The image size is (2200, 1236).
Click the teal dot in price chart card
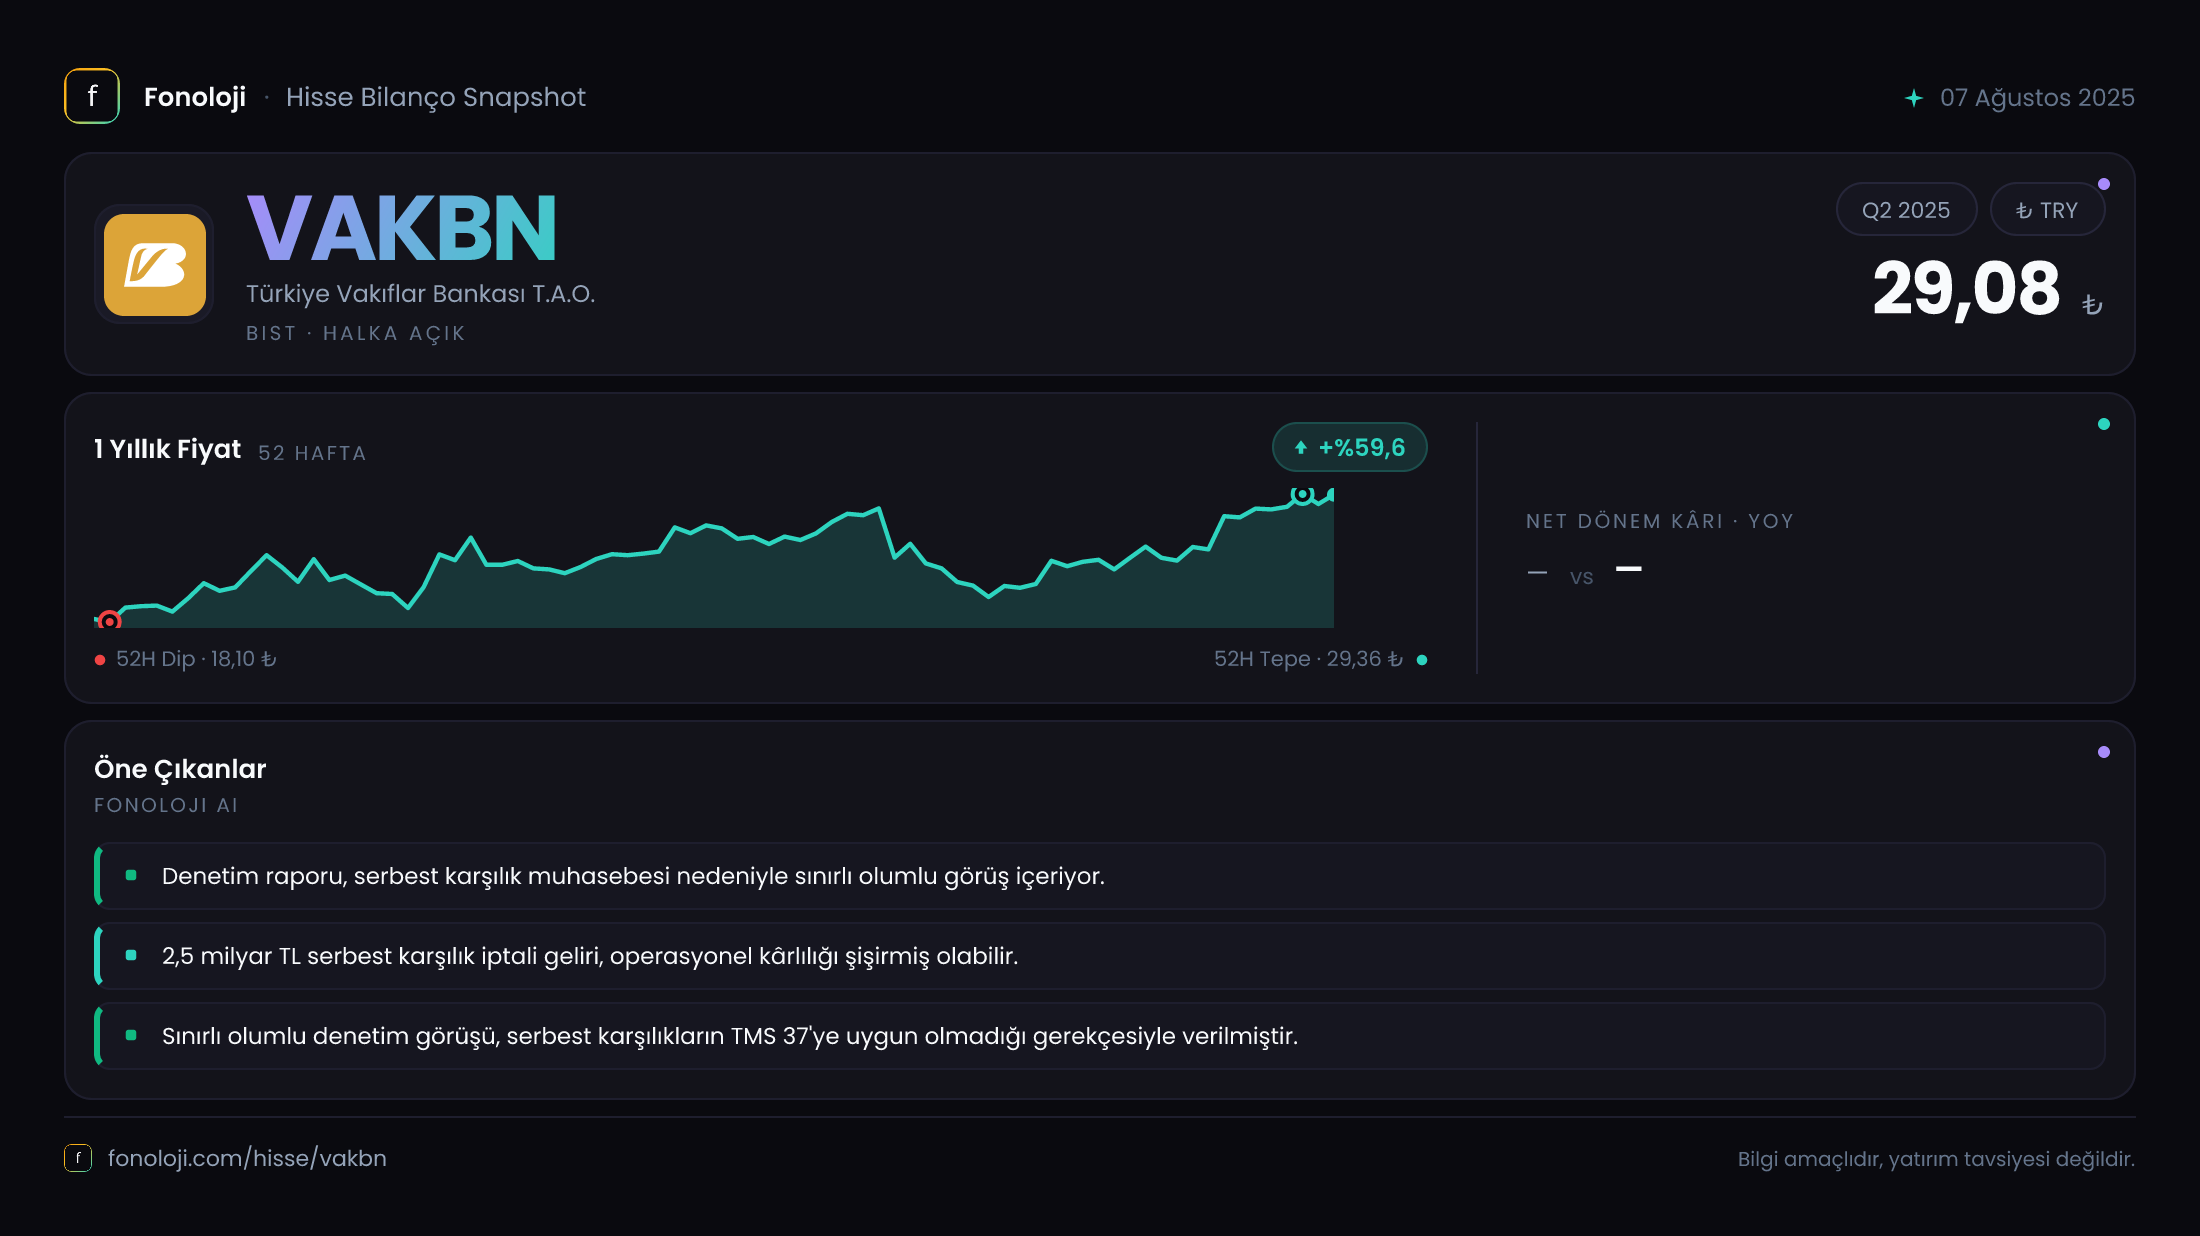pyautogui.click(x=2104, y=424)
